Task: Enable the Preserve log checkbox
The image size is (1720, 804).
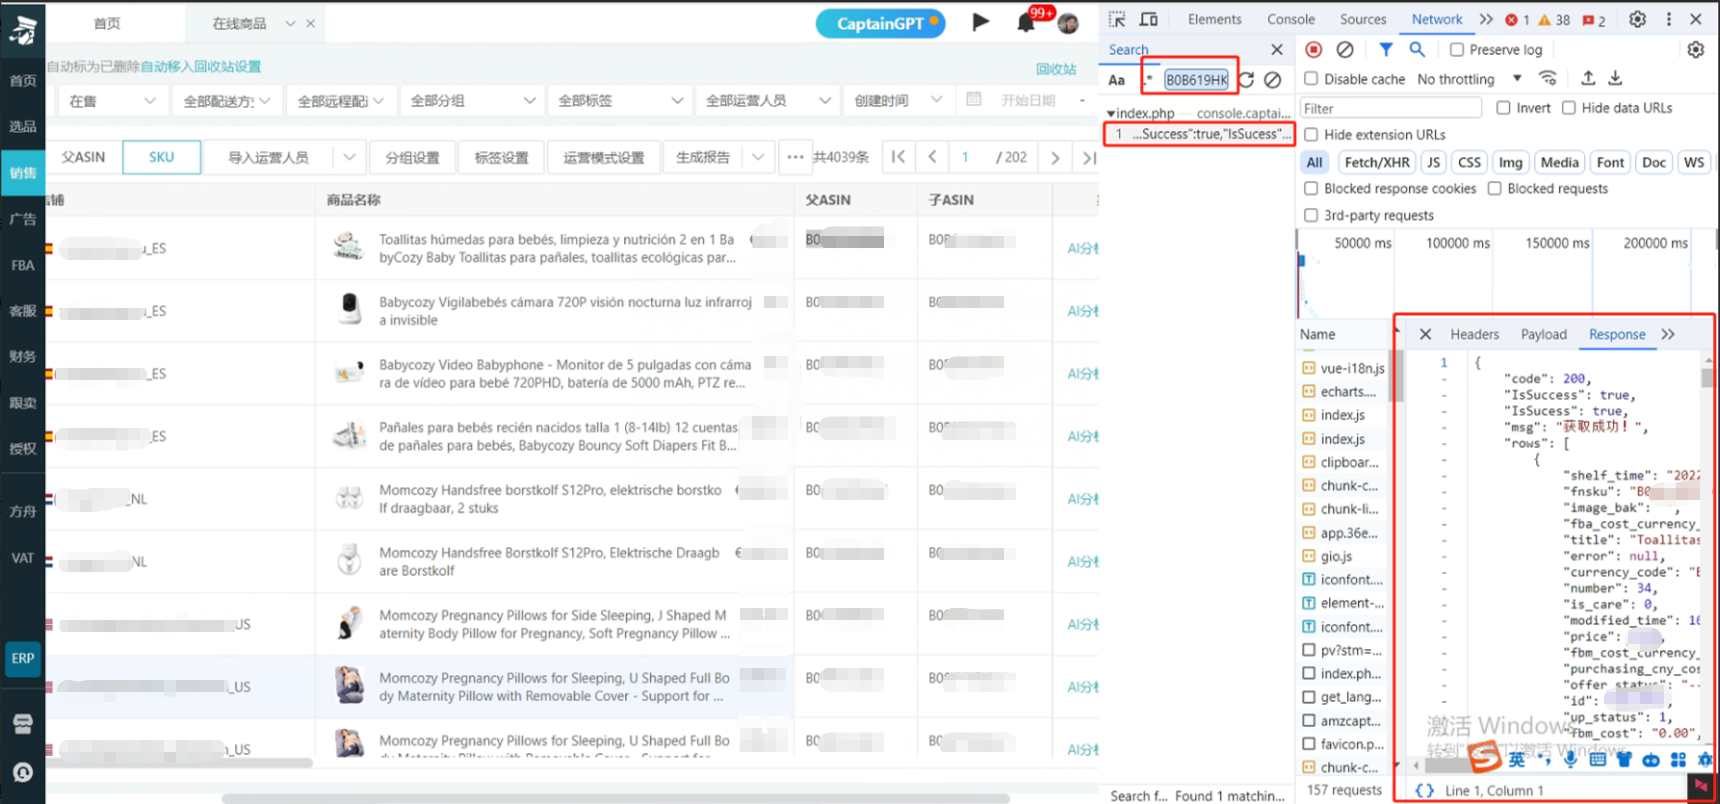Action: pyautogui.click(x=1457, y=49)
